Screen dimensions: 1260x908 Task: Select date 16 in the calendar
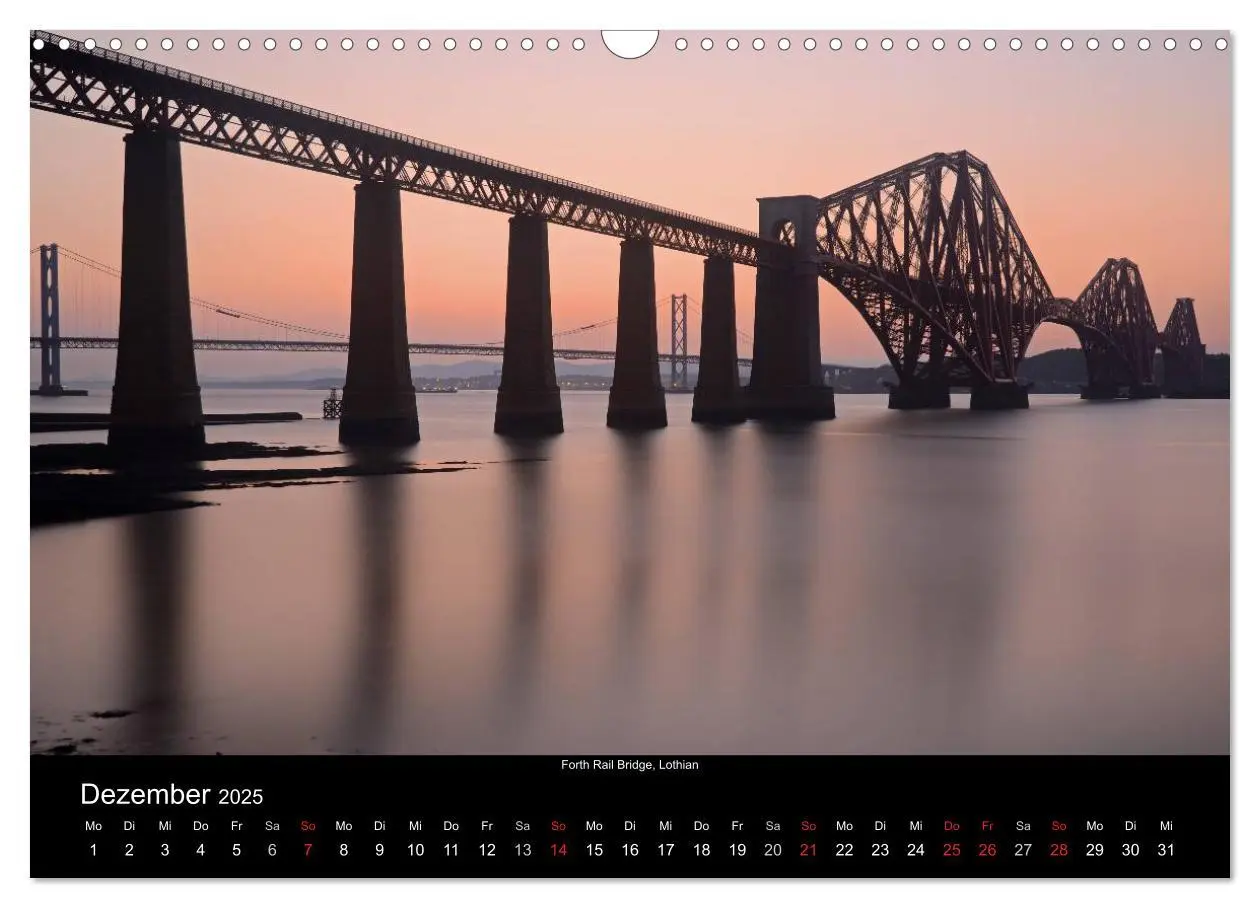pos(630,850)
